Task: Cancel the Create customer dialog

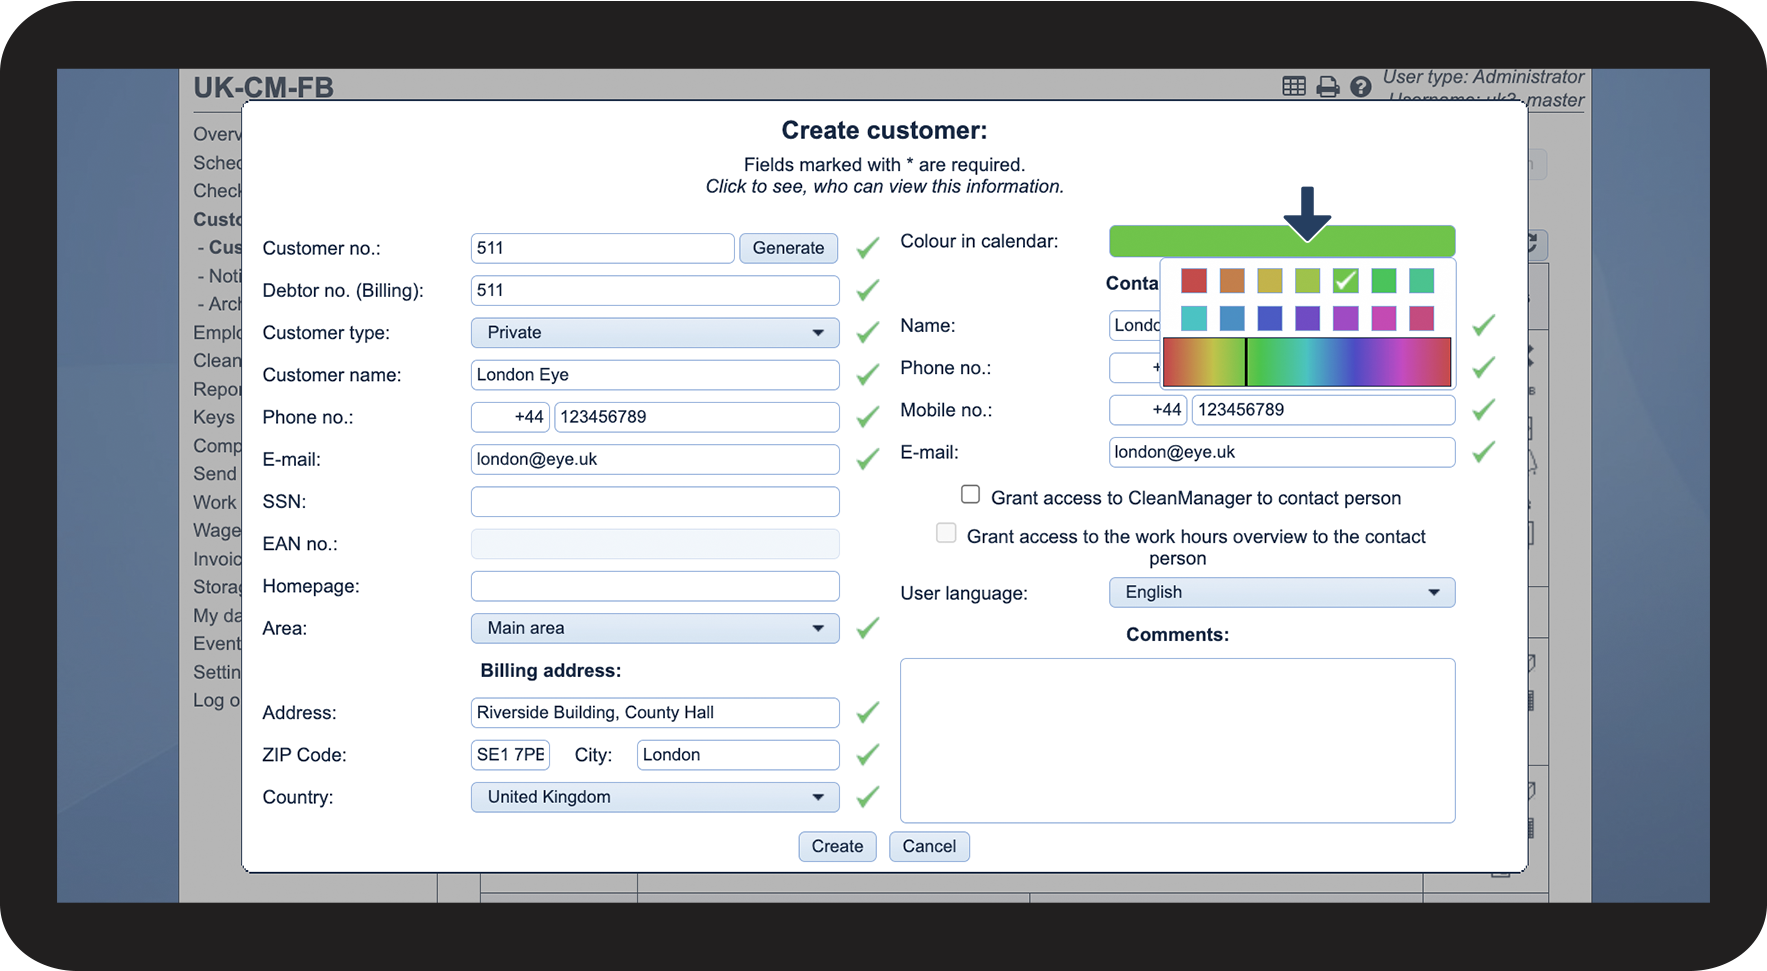Action: pos(930,846)
